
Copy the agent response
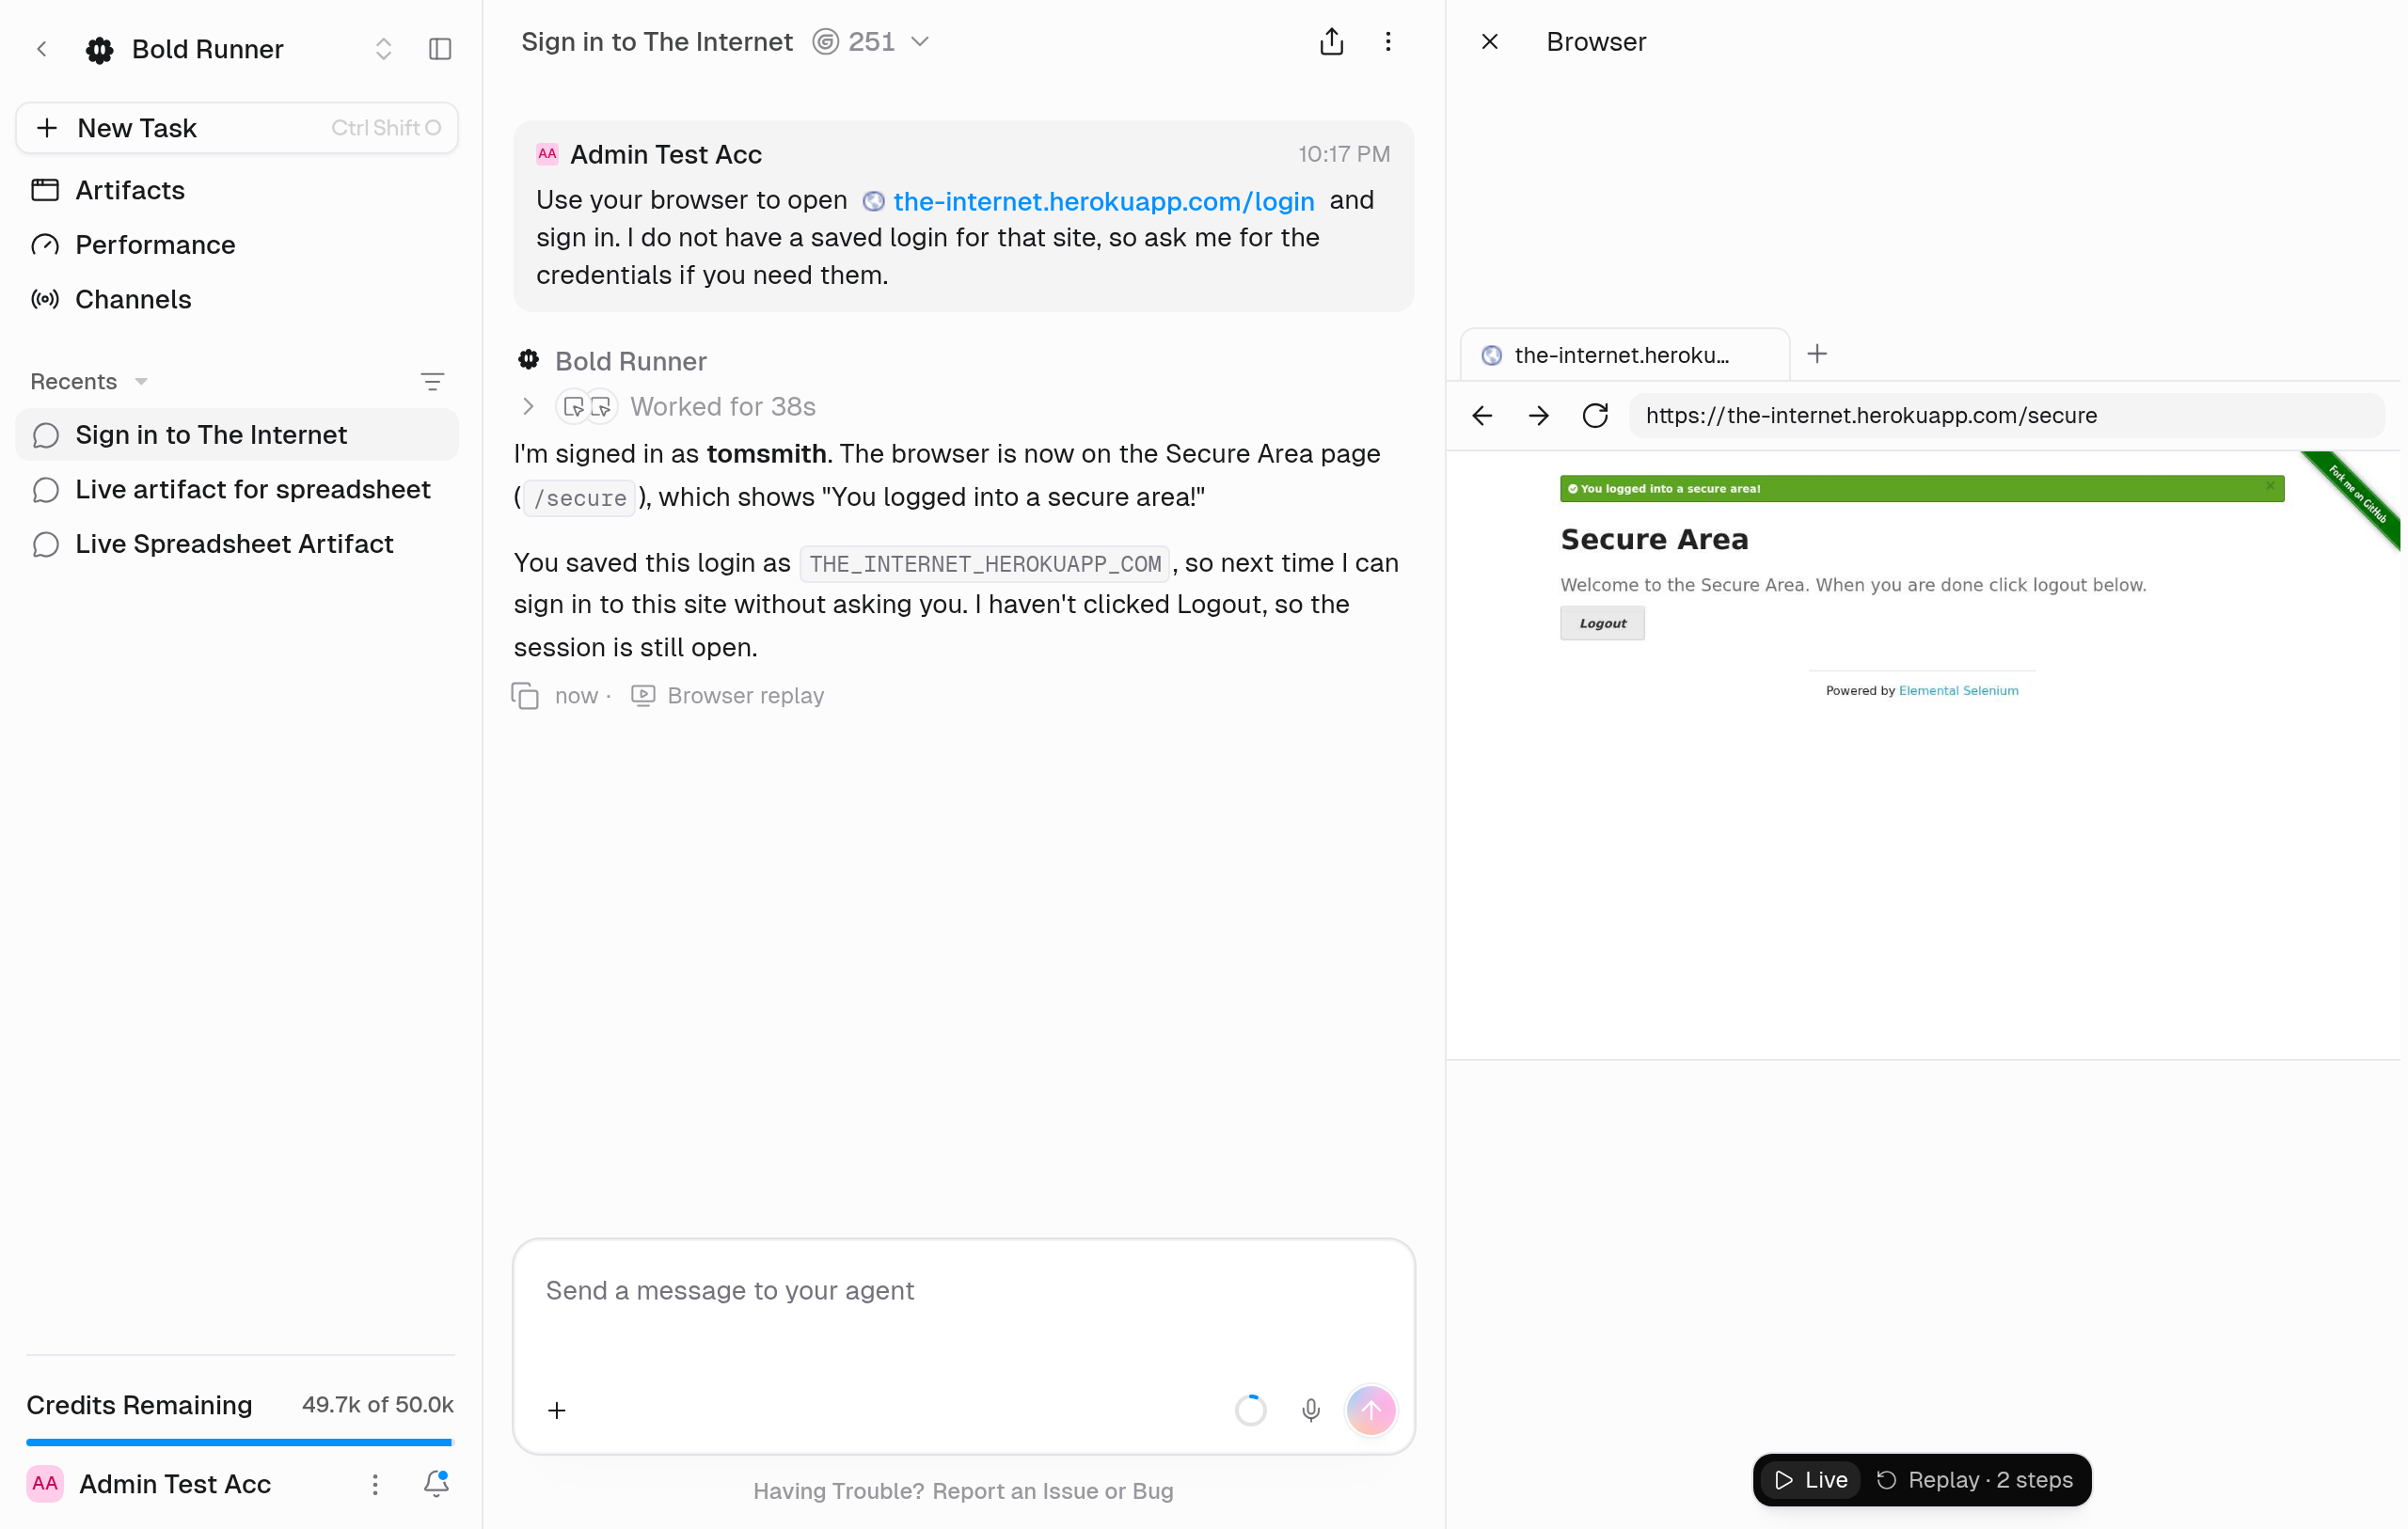(525, 696)
